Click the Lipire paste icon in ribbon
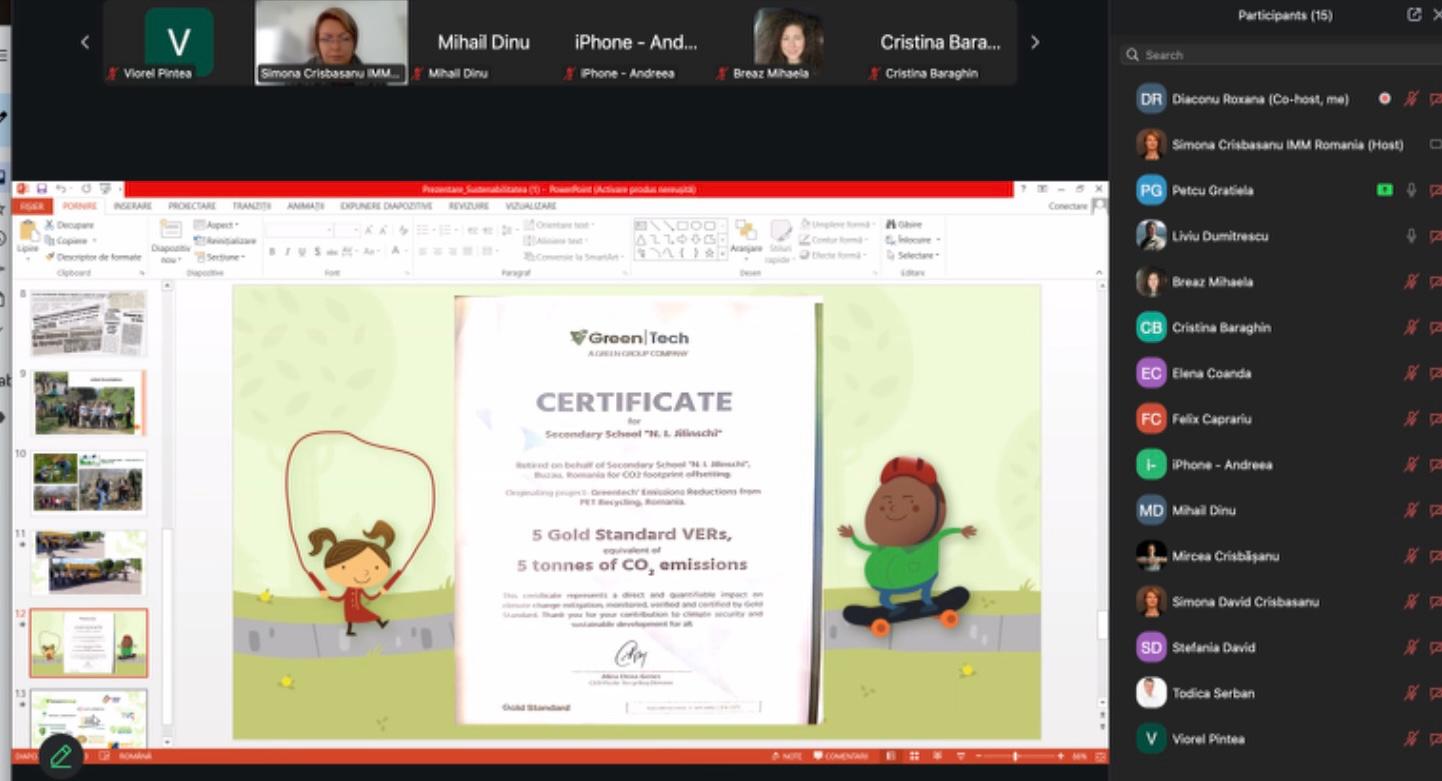Viewport: 1442px width, 781px height. pyautogui.click(x=28, y=236)
